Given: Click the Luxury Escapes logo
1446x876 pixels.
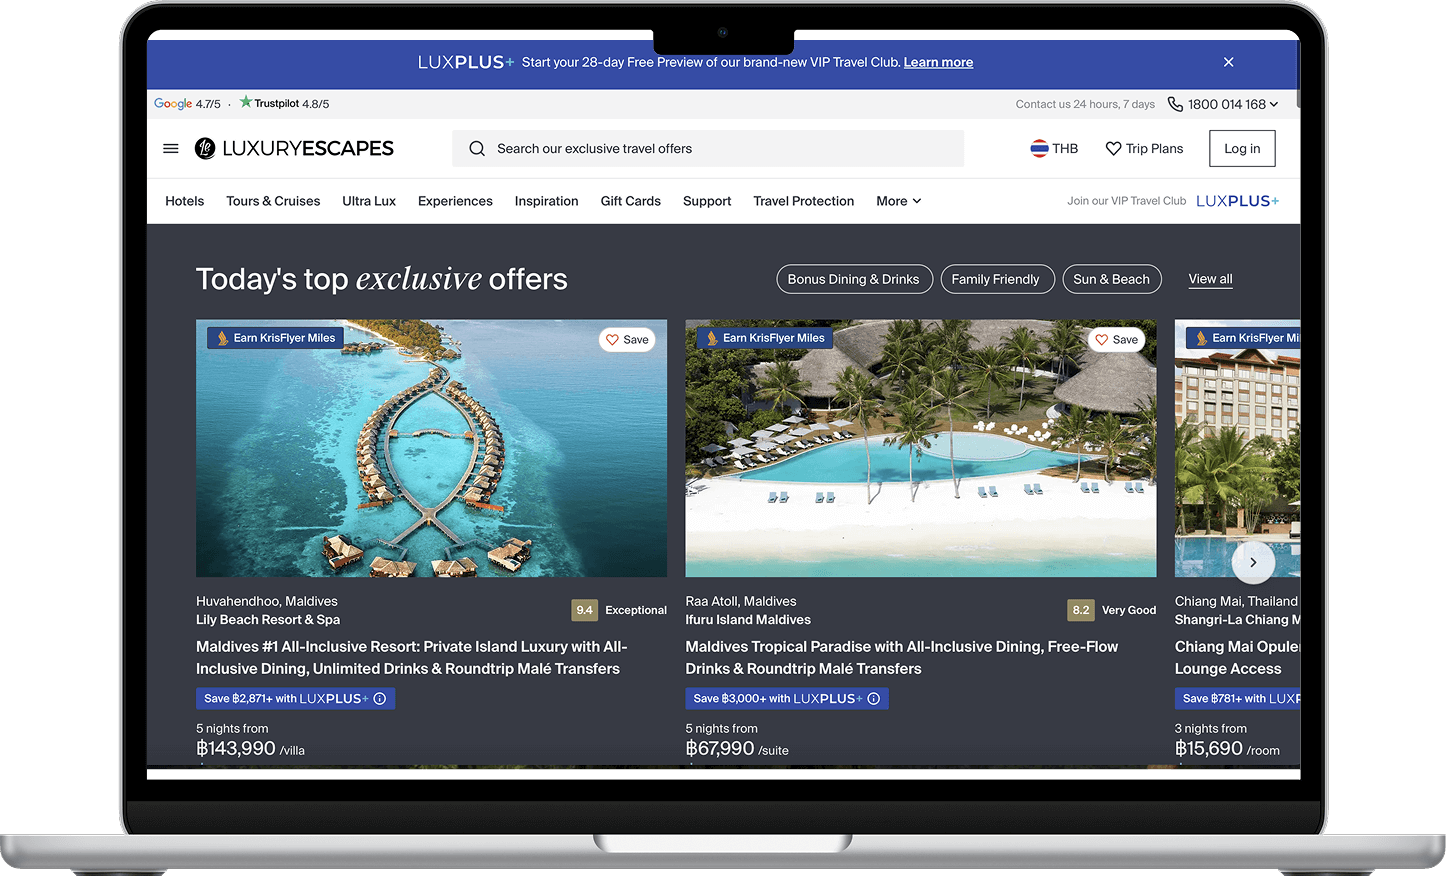Looking at the screenshot, I should tap(294, 148).
